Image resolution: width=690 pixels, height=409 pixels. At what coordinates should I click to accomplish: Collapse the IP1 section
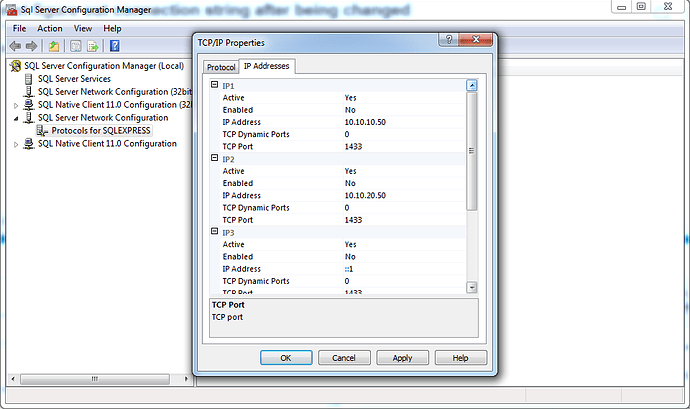(x=215, y=85)
